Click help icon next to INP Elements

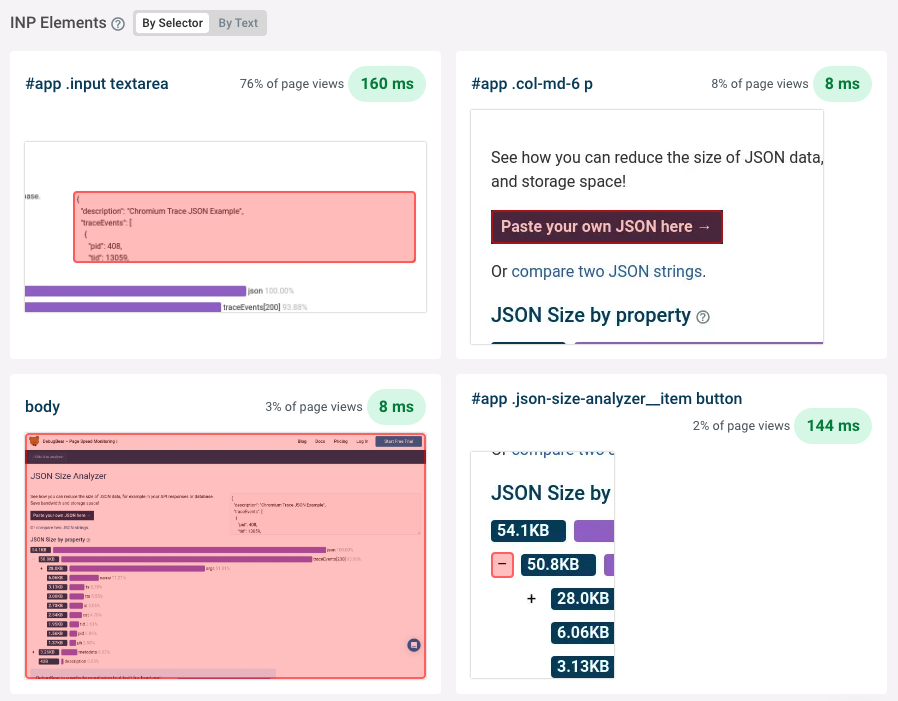[118, 23]
